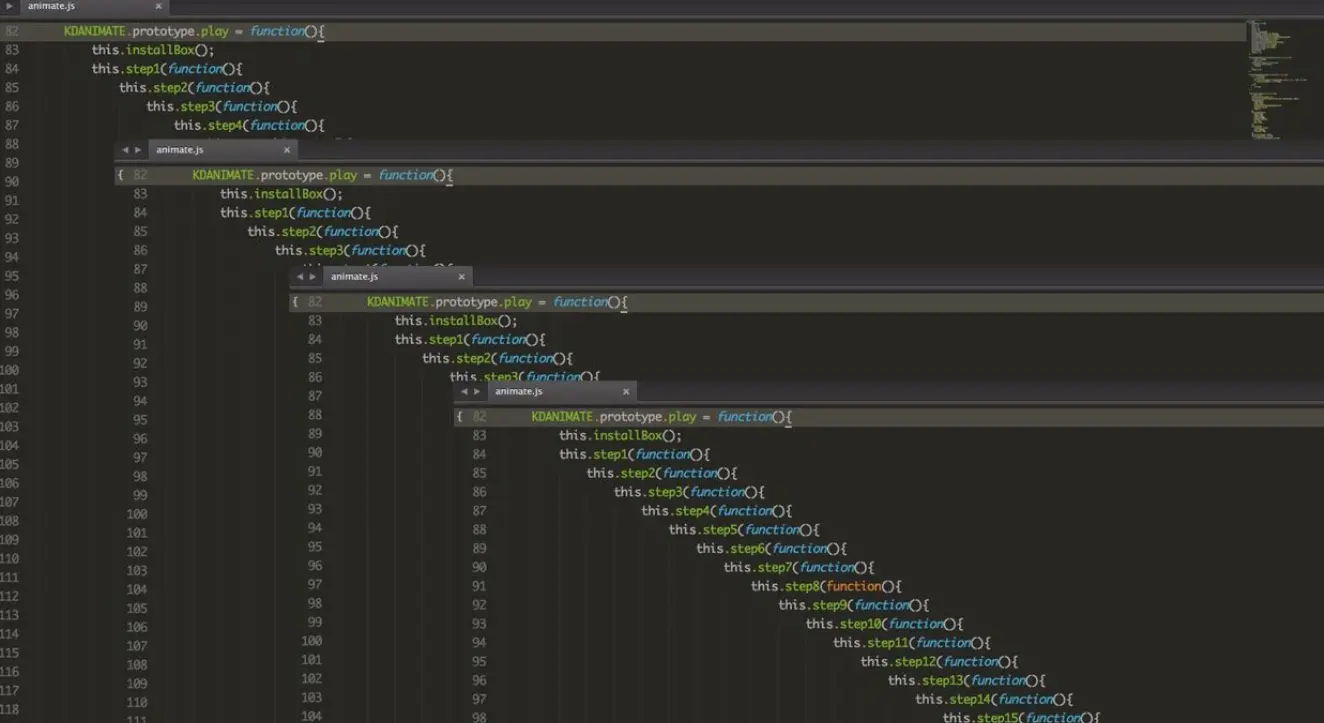1324x723 pixels.
Task: Click the line 'this.step9(function(){'
Action: [854, 605]
